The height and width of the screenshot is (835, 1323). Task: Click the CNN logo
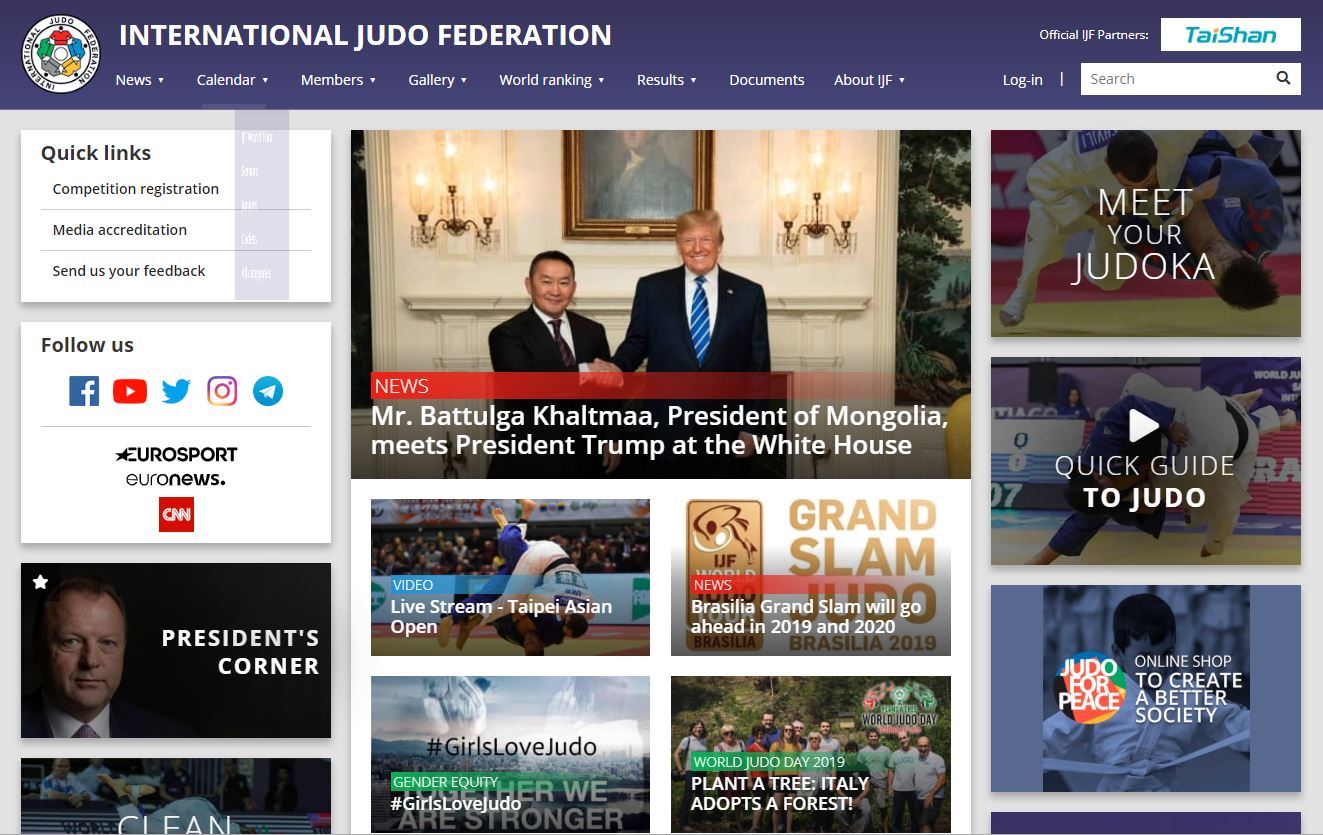(x=176, y=515)
